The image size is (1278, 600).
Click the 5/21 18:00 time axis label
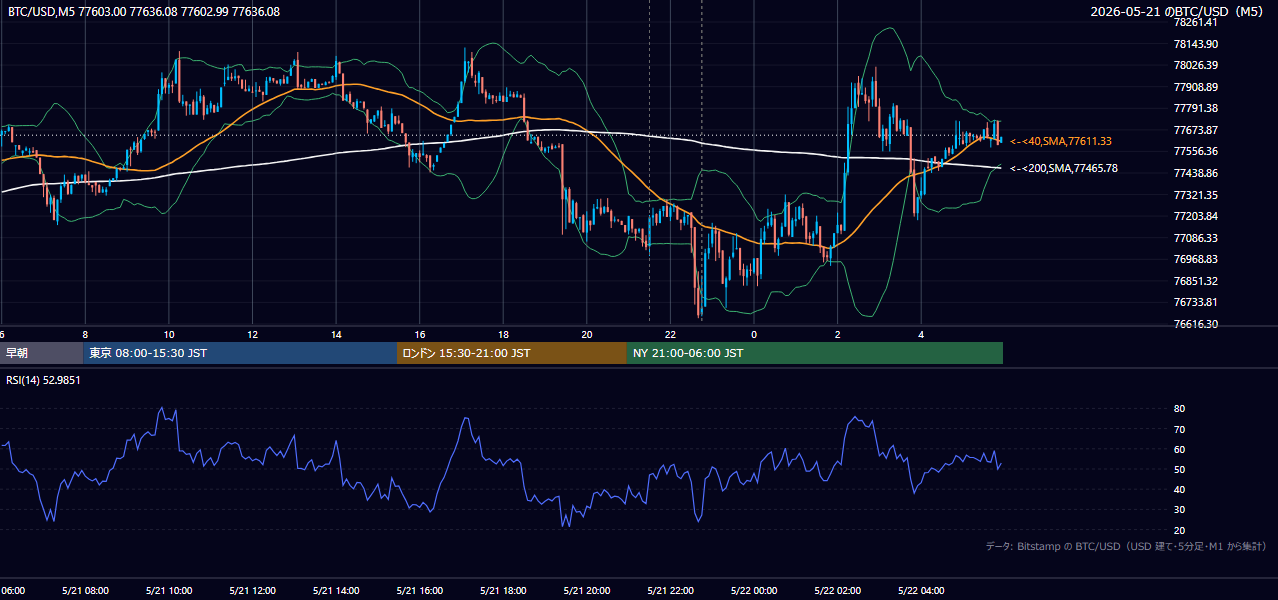click(x=503, y=591)
